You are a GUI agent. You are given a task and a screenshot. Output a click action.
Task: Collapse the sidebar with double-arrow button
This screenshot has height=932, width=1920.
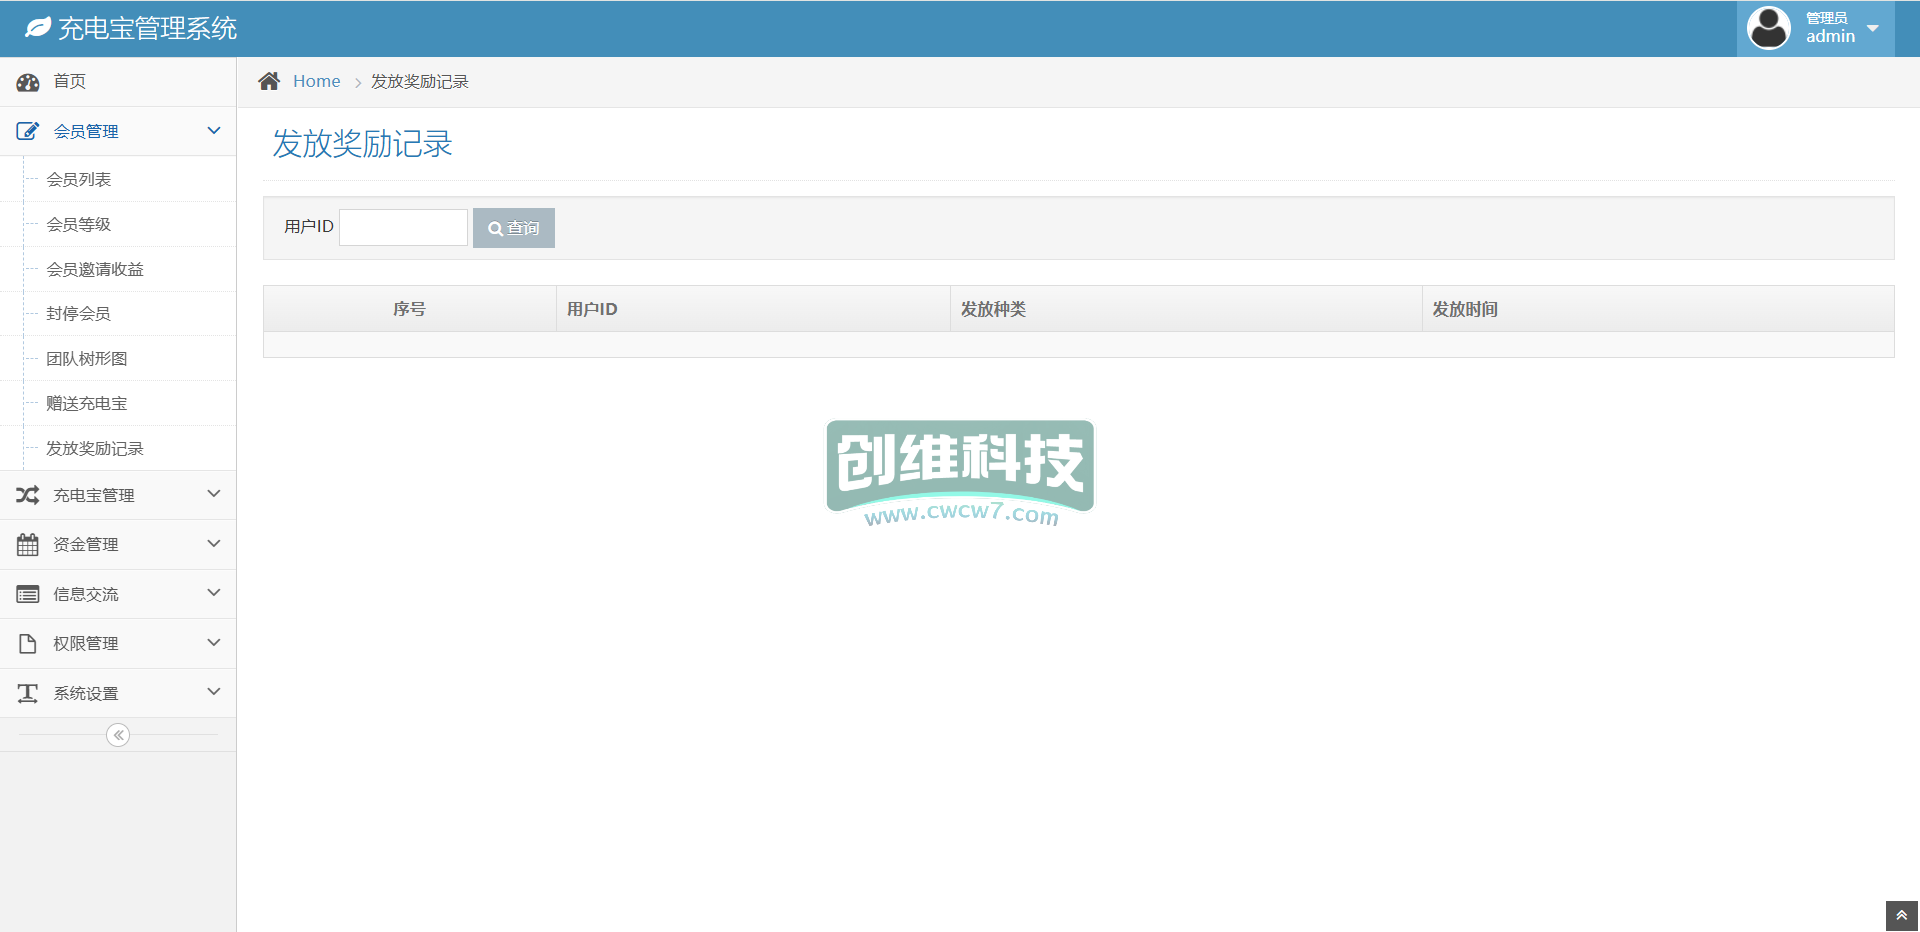(x=118, y=735)
